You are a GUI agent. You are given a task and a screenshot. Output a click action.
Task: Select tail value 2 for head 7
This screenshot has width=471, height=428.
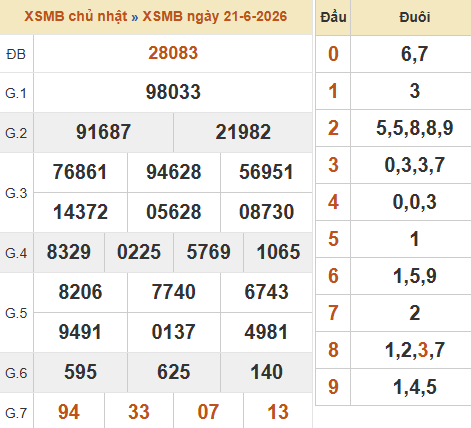click(415, 313)
